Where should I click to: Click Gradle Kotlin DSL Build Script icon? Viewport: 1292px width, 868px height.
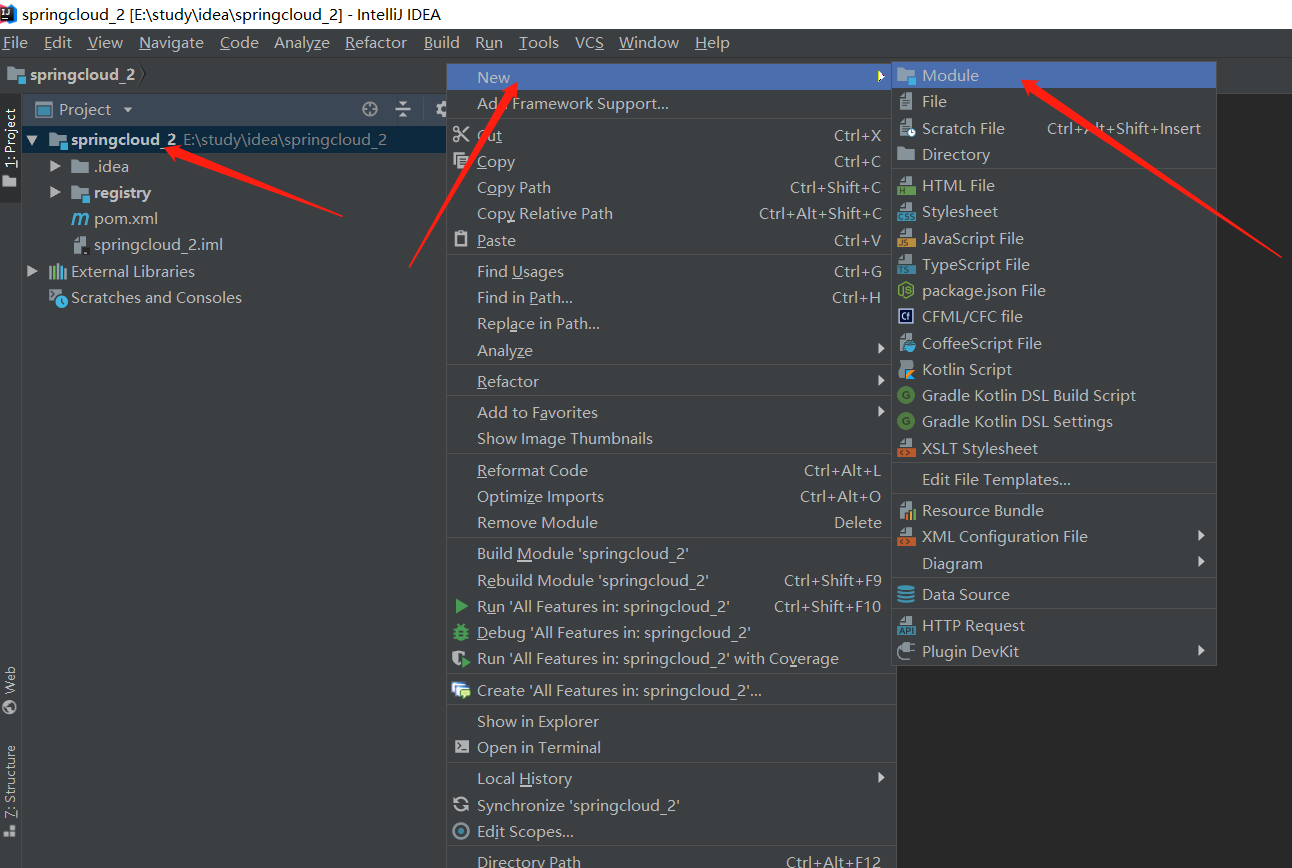click(906, 395)
